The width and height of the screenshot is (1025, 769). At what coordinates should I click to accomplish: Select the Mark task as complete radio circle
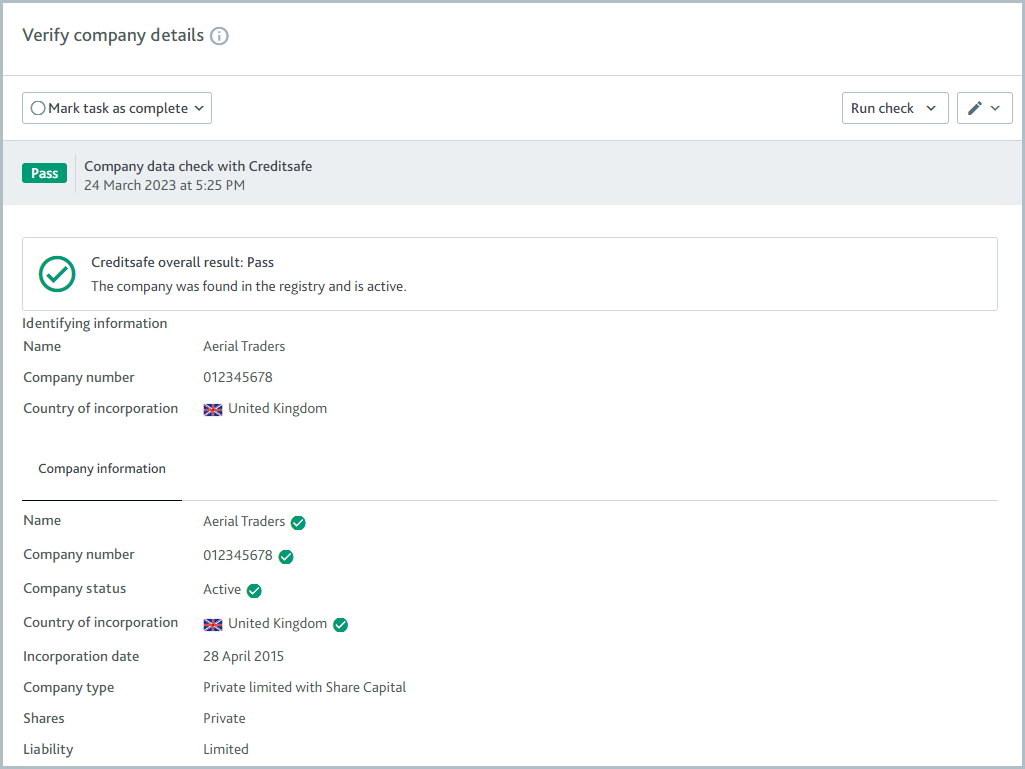(37, 107)
